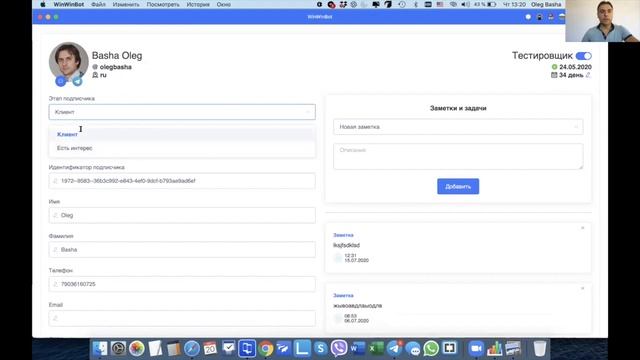Screen dimensions: 640x360
Task: Open the Time Machine menu bar icon
Action: [x=402, y=4]
